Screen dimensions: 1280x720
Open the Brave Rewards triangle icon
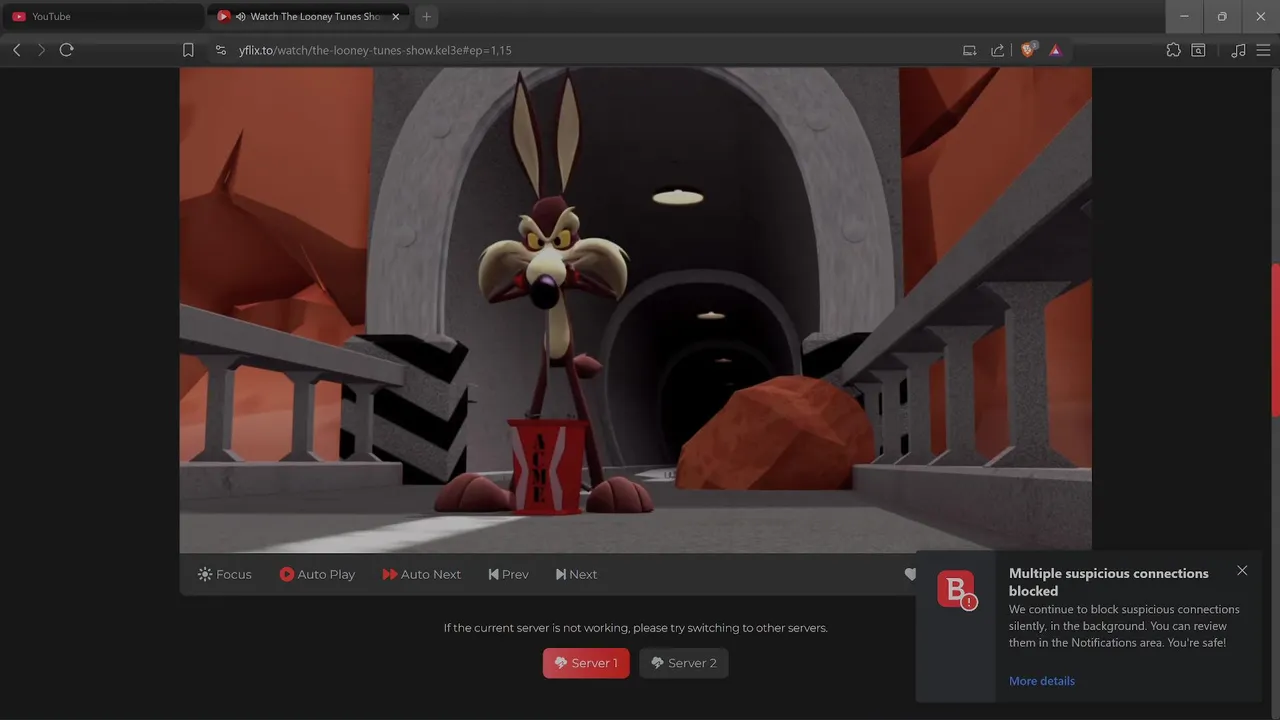[1055, 50]
